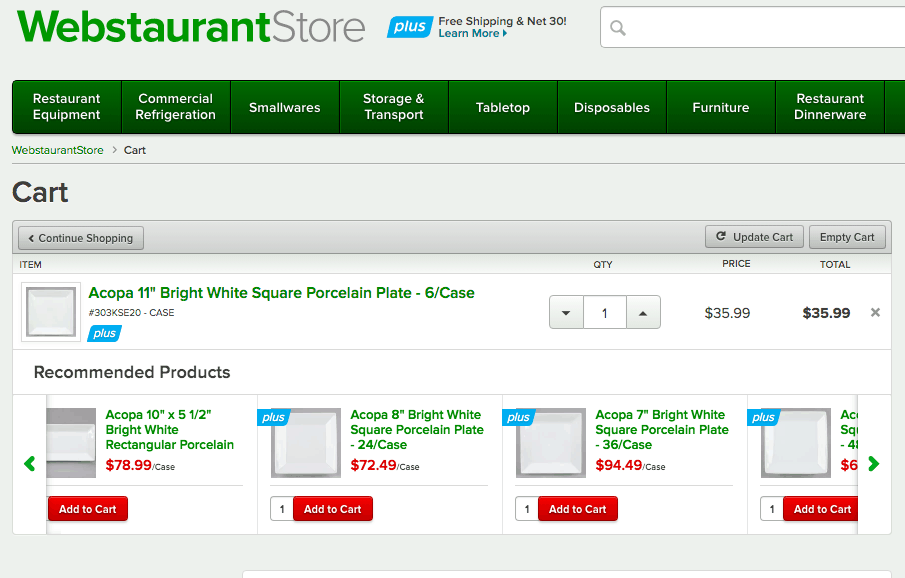The height and width of the screenshot is (578, 905).
Task: Open Acopa 11" Bright White Square Plate link
Action: pyautogui.click(x=282, y=293)
